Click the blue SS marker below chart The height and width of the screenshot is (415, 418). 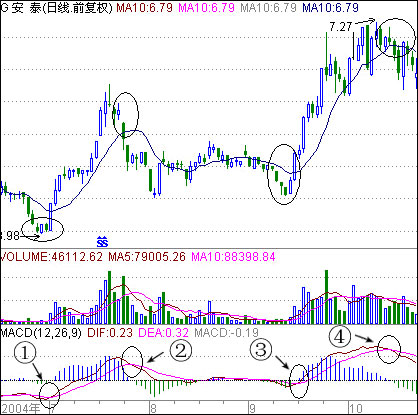(x=102, y=242)
